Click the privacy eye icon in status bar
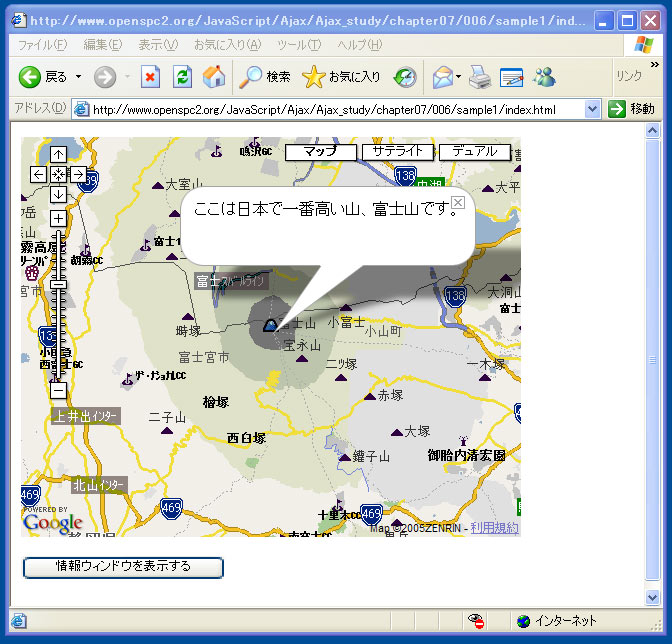This screenshot has height=644, width=672. 476,620
